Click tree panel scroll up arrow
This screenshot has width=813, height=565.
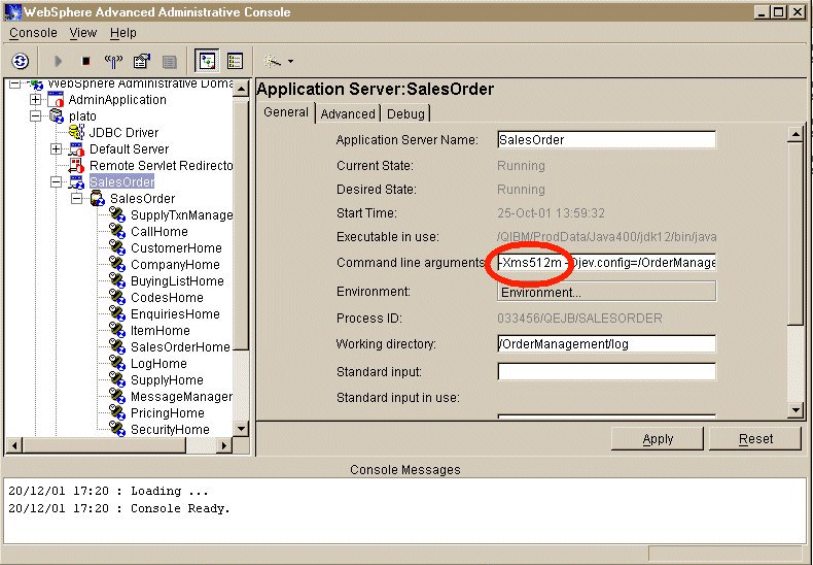241,89
